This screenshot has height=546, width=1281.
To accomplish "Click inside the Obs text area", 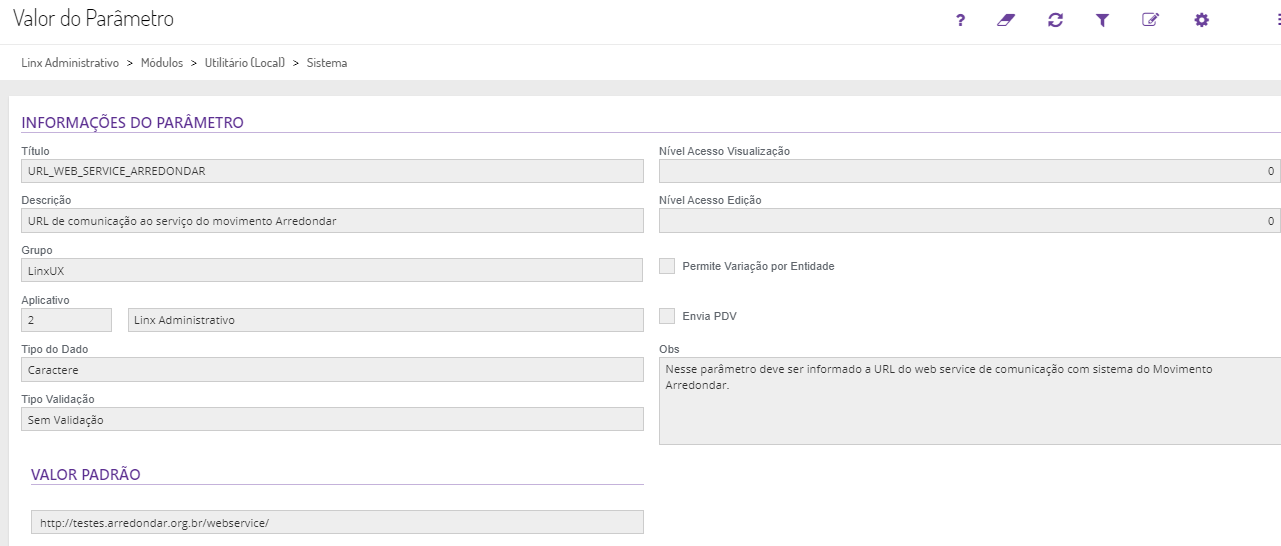I will click(x=969, y=401).
